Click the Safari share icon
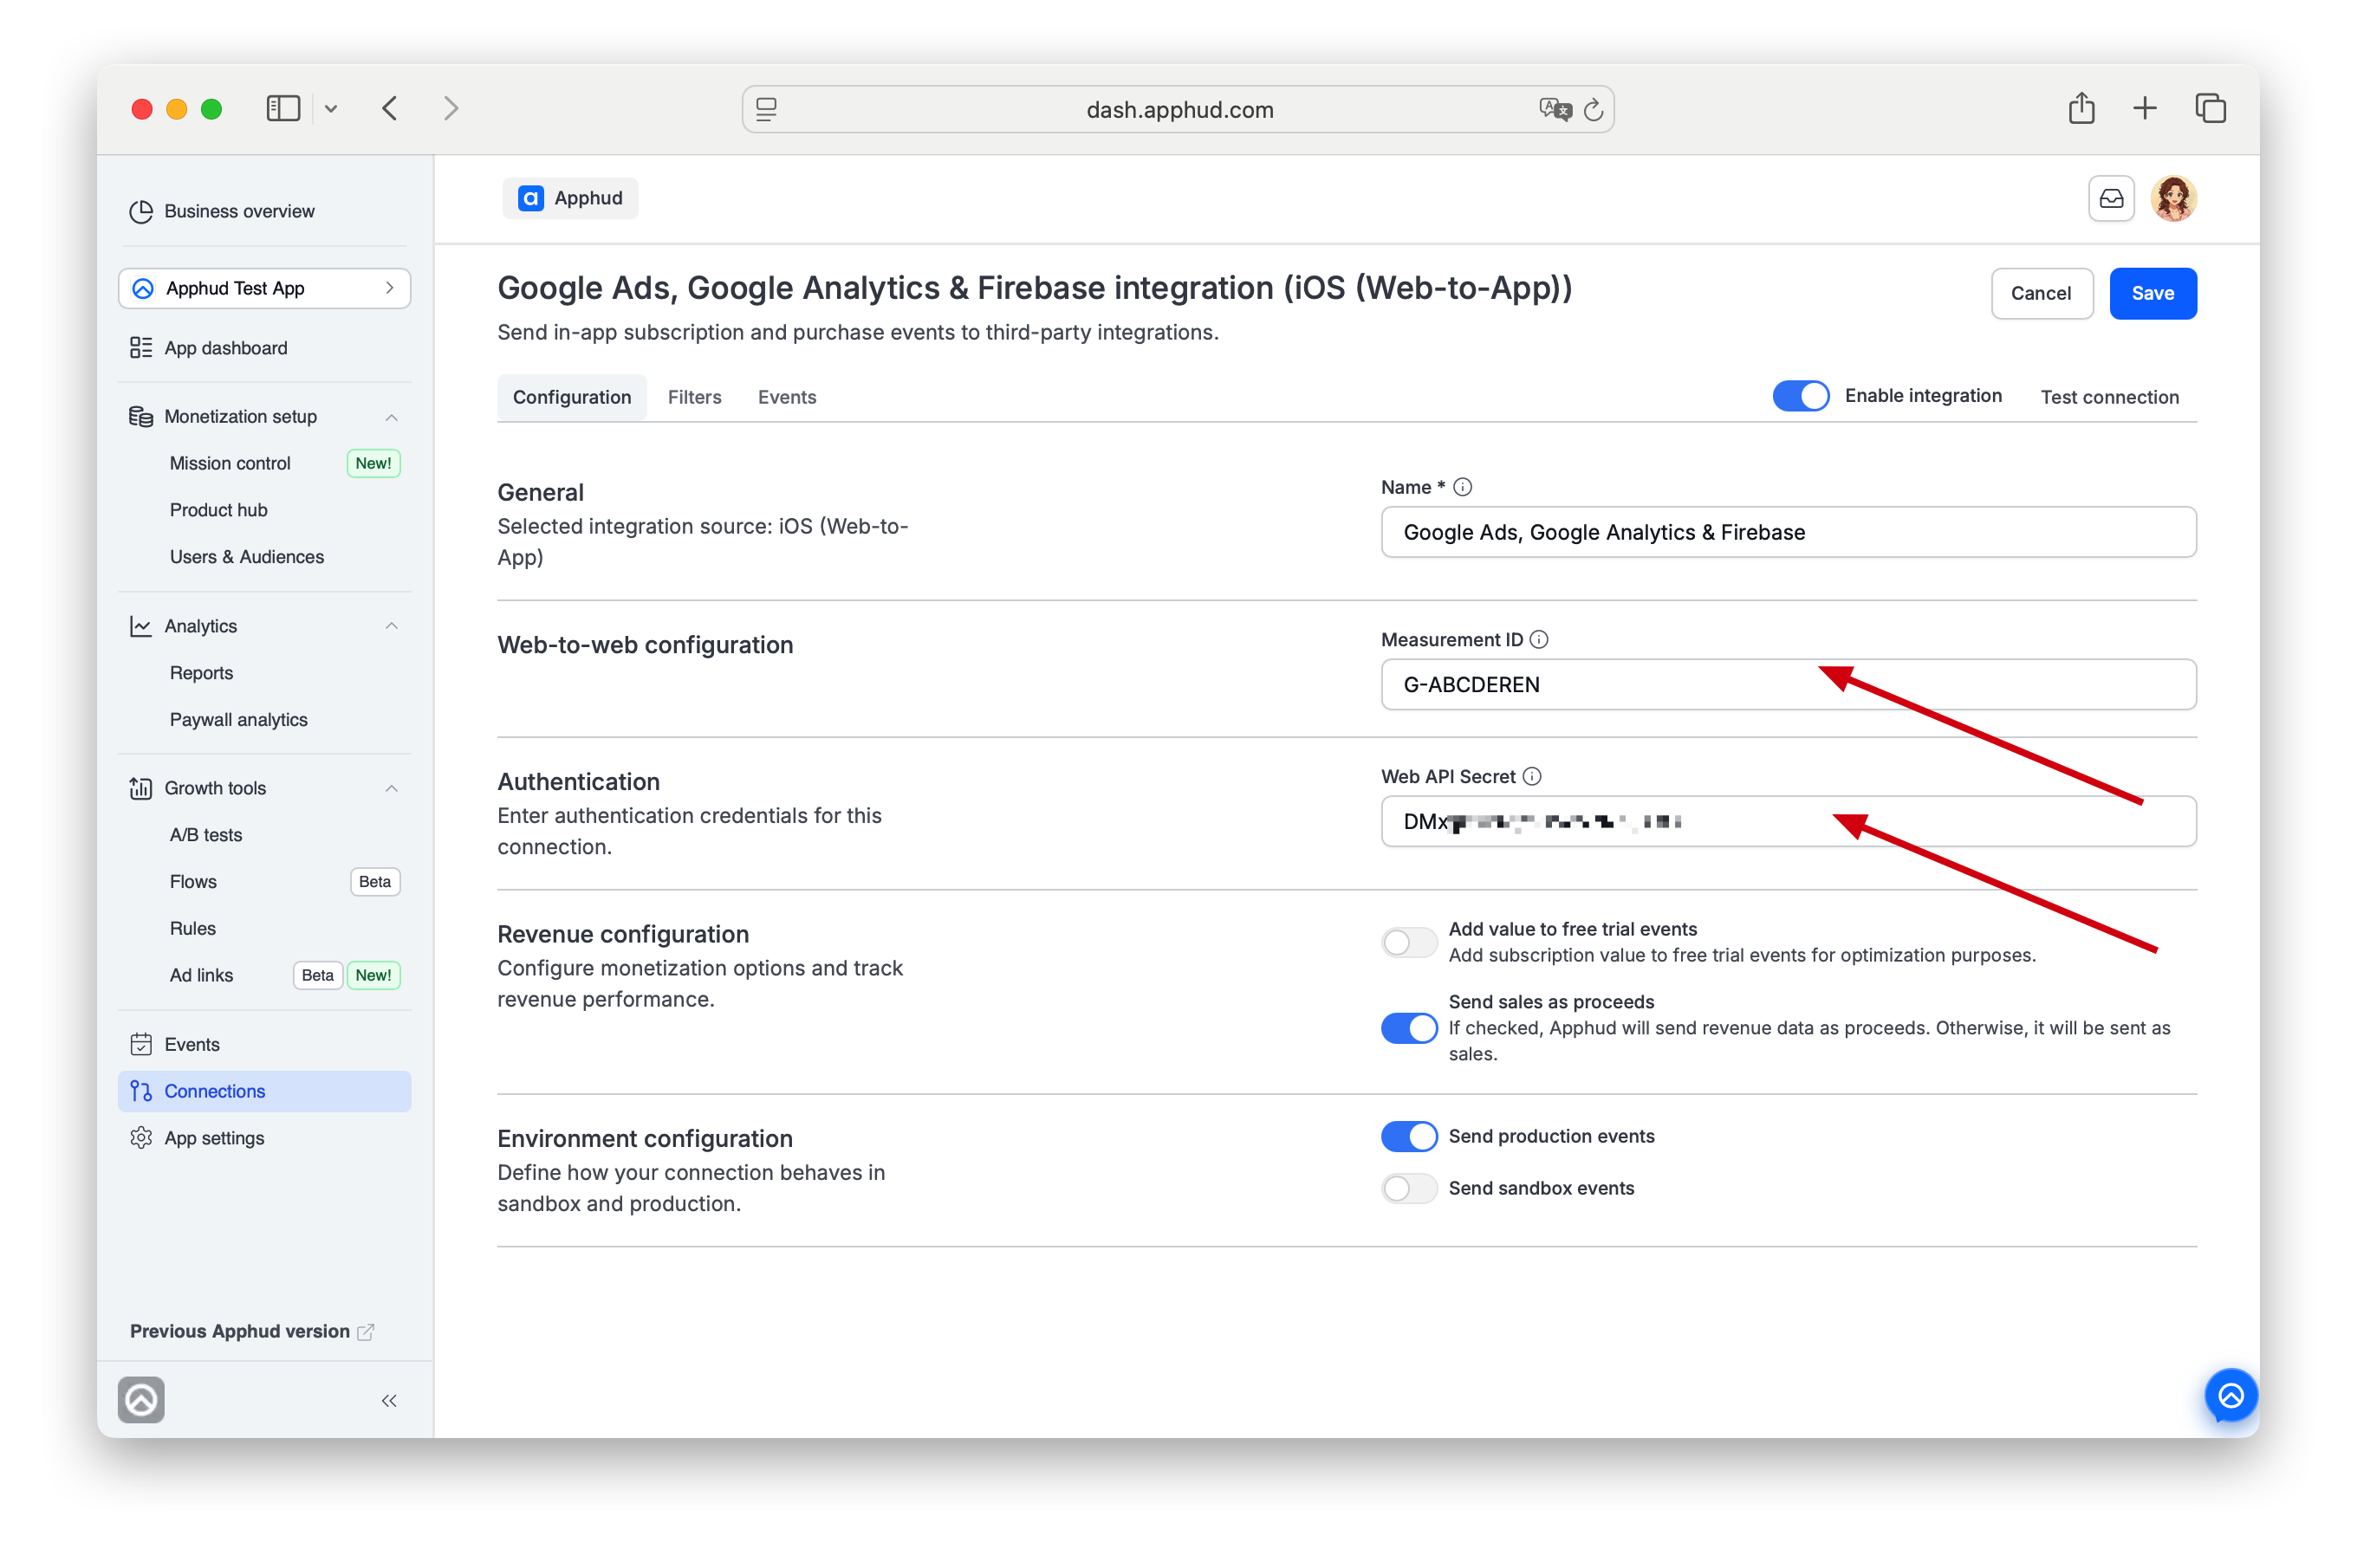Image resolution: width=2357 pixels, height=1568 pixels. click(x=2081, y=107)
